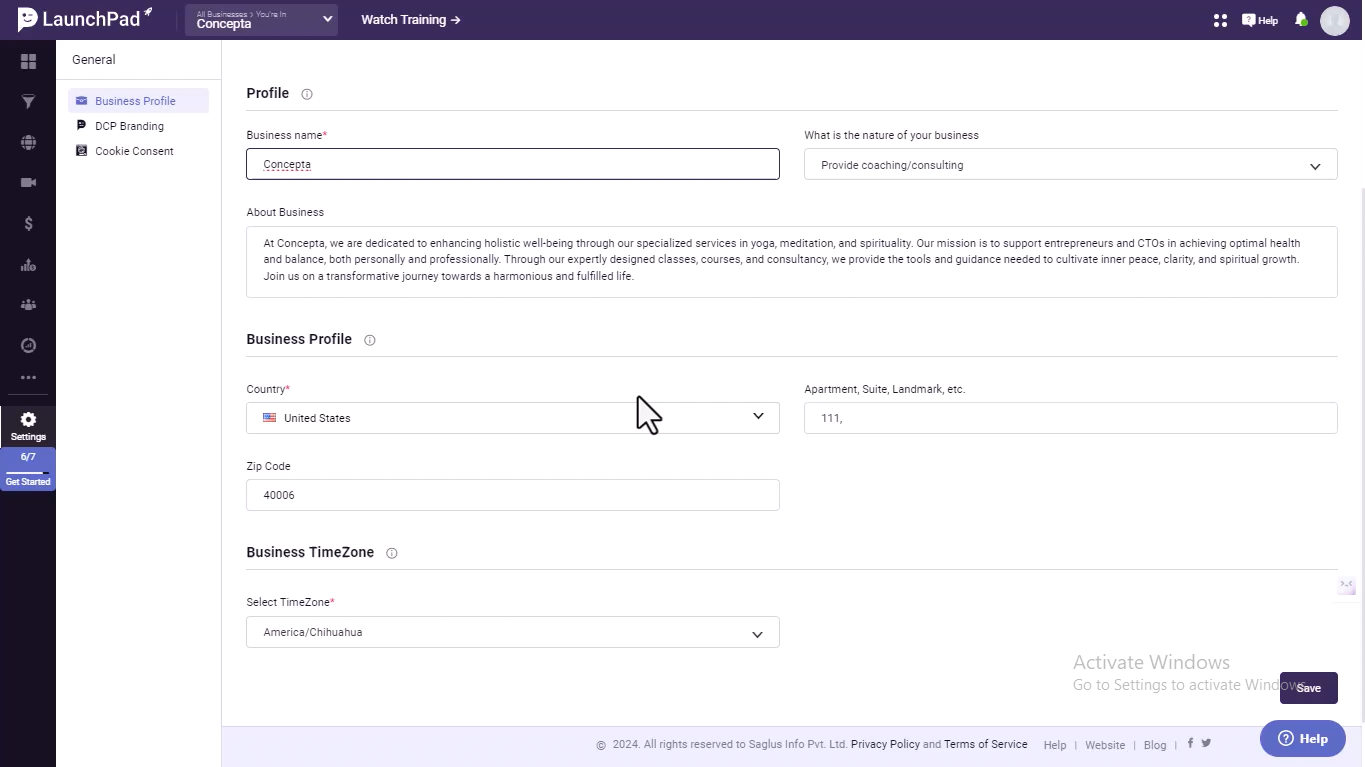Open the funnel icon in sidebar
Viewport: 1365px width, 767px height.
(28, 102)
